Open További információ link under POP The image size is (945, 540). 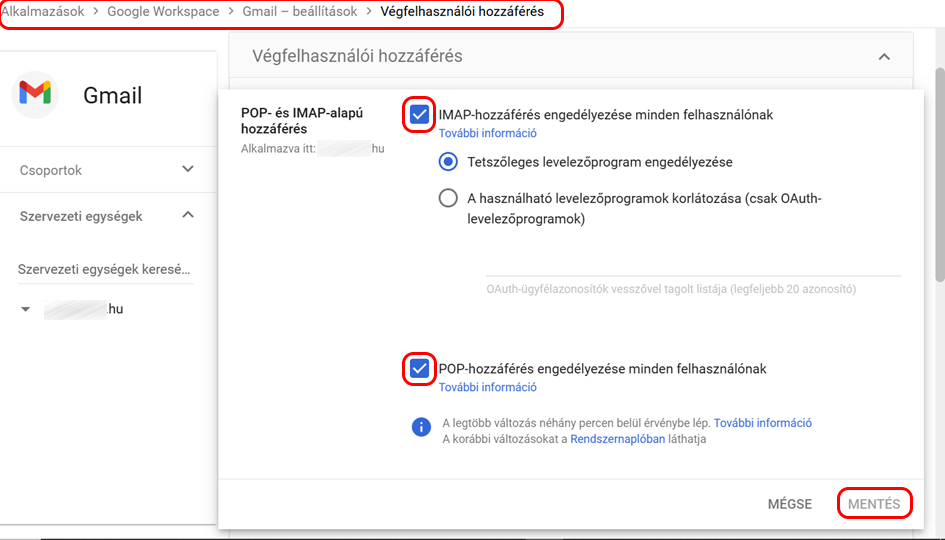pos(488,387)
